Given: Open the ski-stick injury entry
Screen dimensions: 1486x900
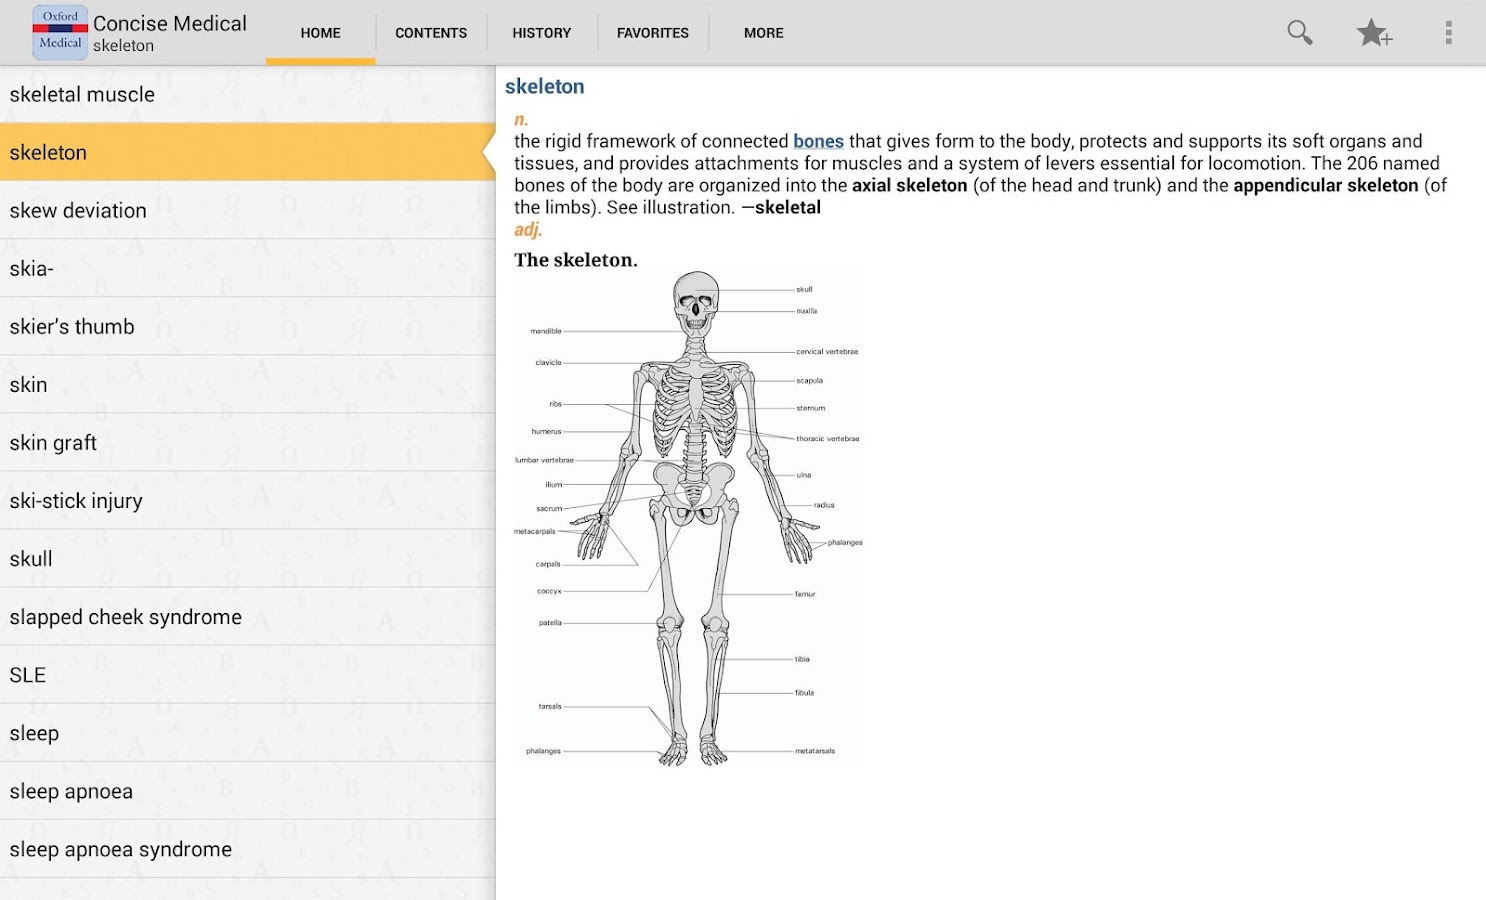Looking at the screenshot, I should click(76, 501).
